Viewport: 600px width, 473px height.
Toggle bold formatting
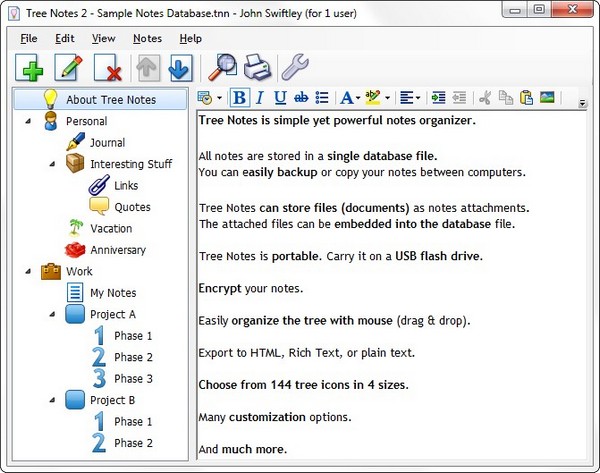click(239, 98)
